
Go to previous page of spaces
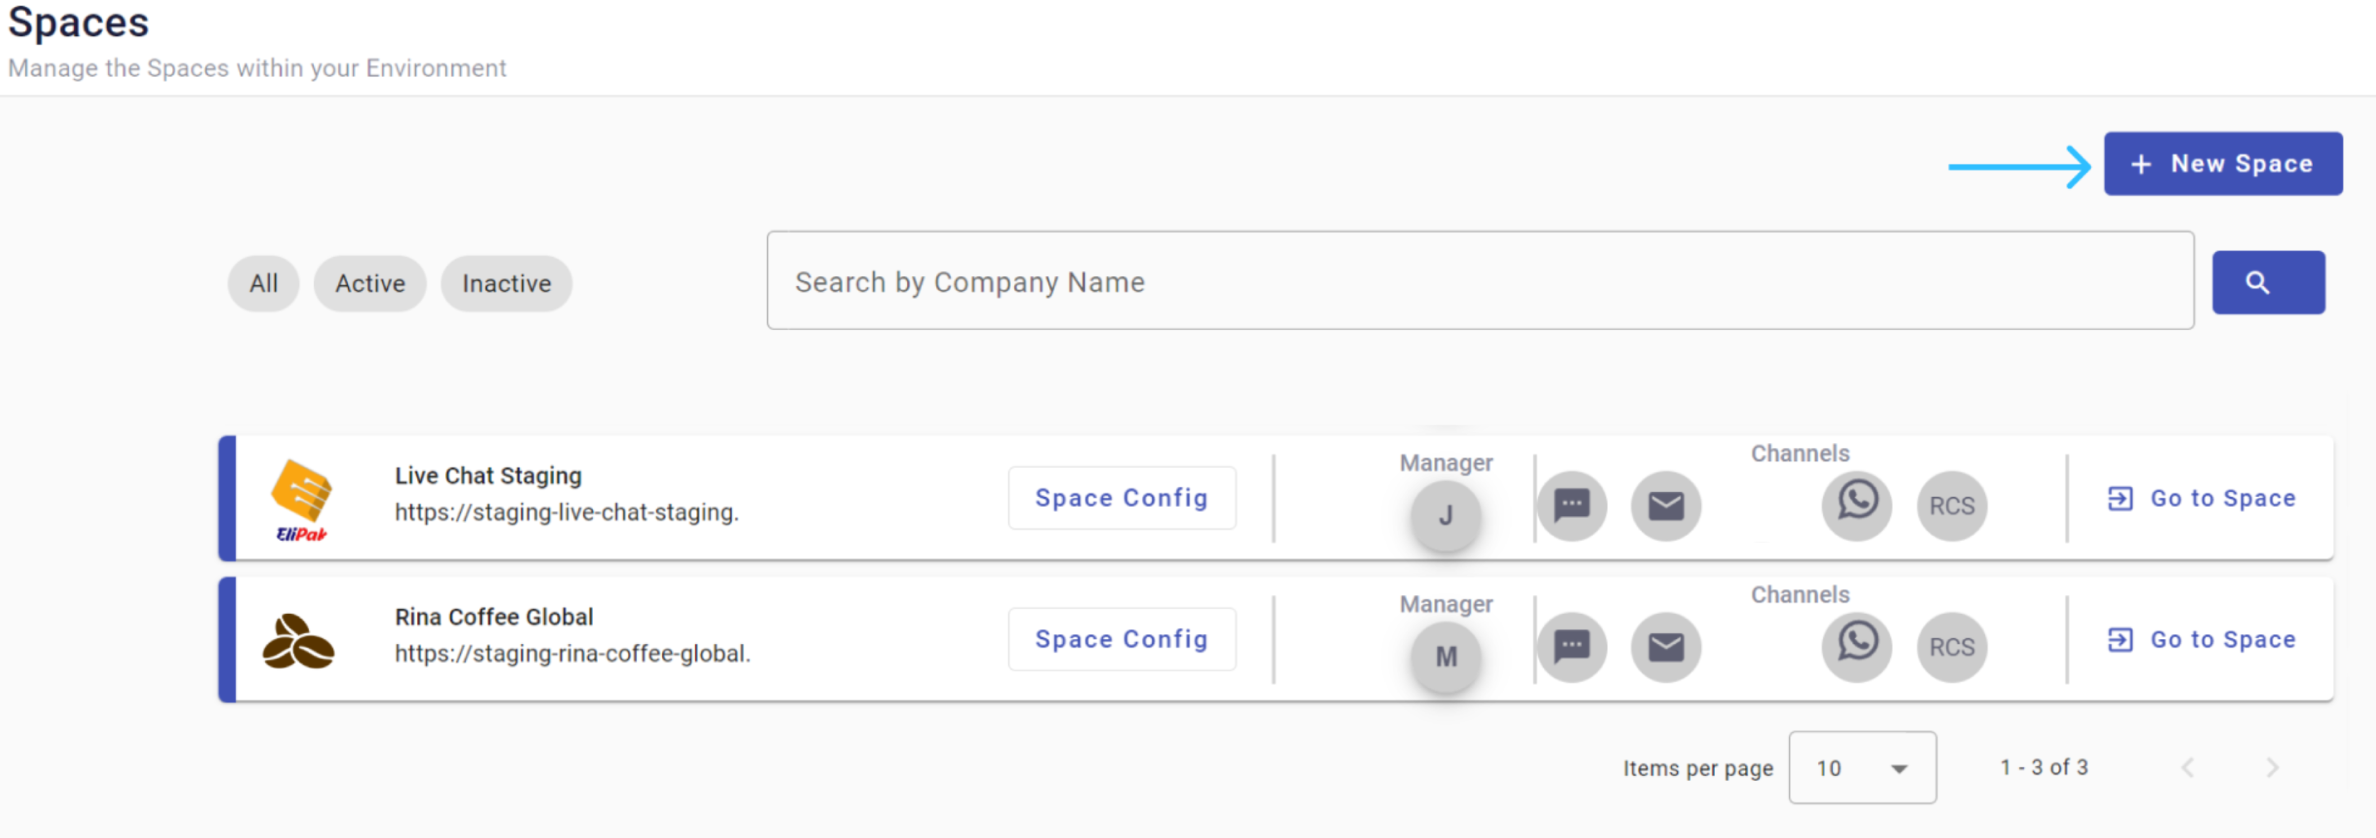click(2188, 767)
